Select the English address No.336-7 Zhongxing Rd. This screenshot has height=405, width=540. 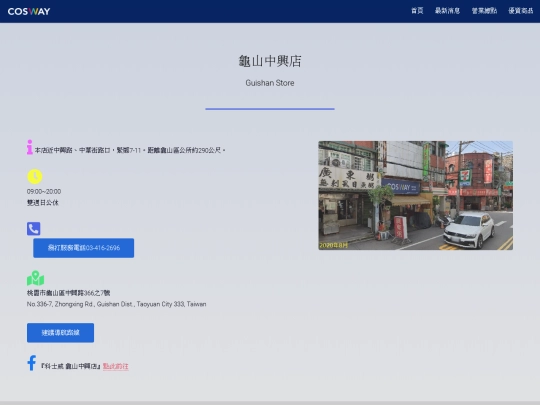(x=116, y=304)
